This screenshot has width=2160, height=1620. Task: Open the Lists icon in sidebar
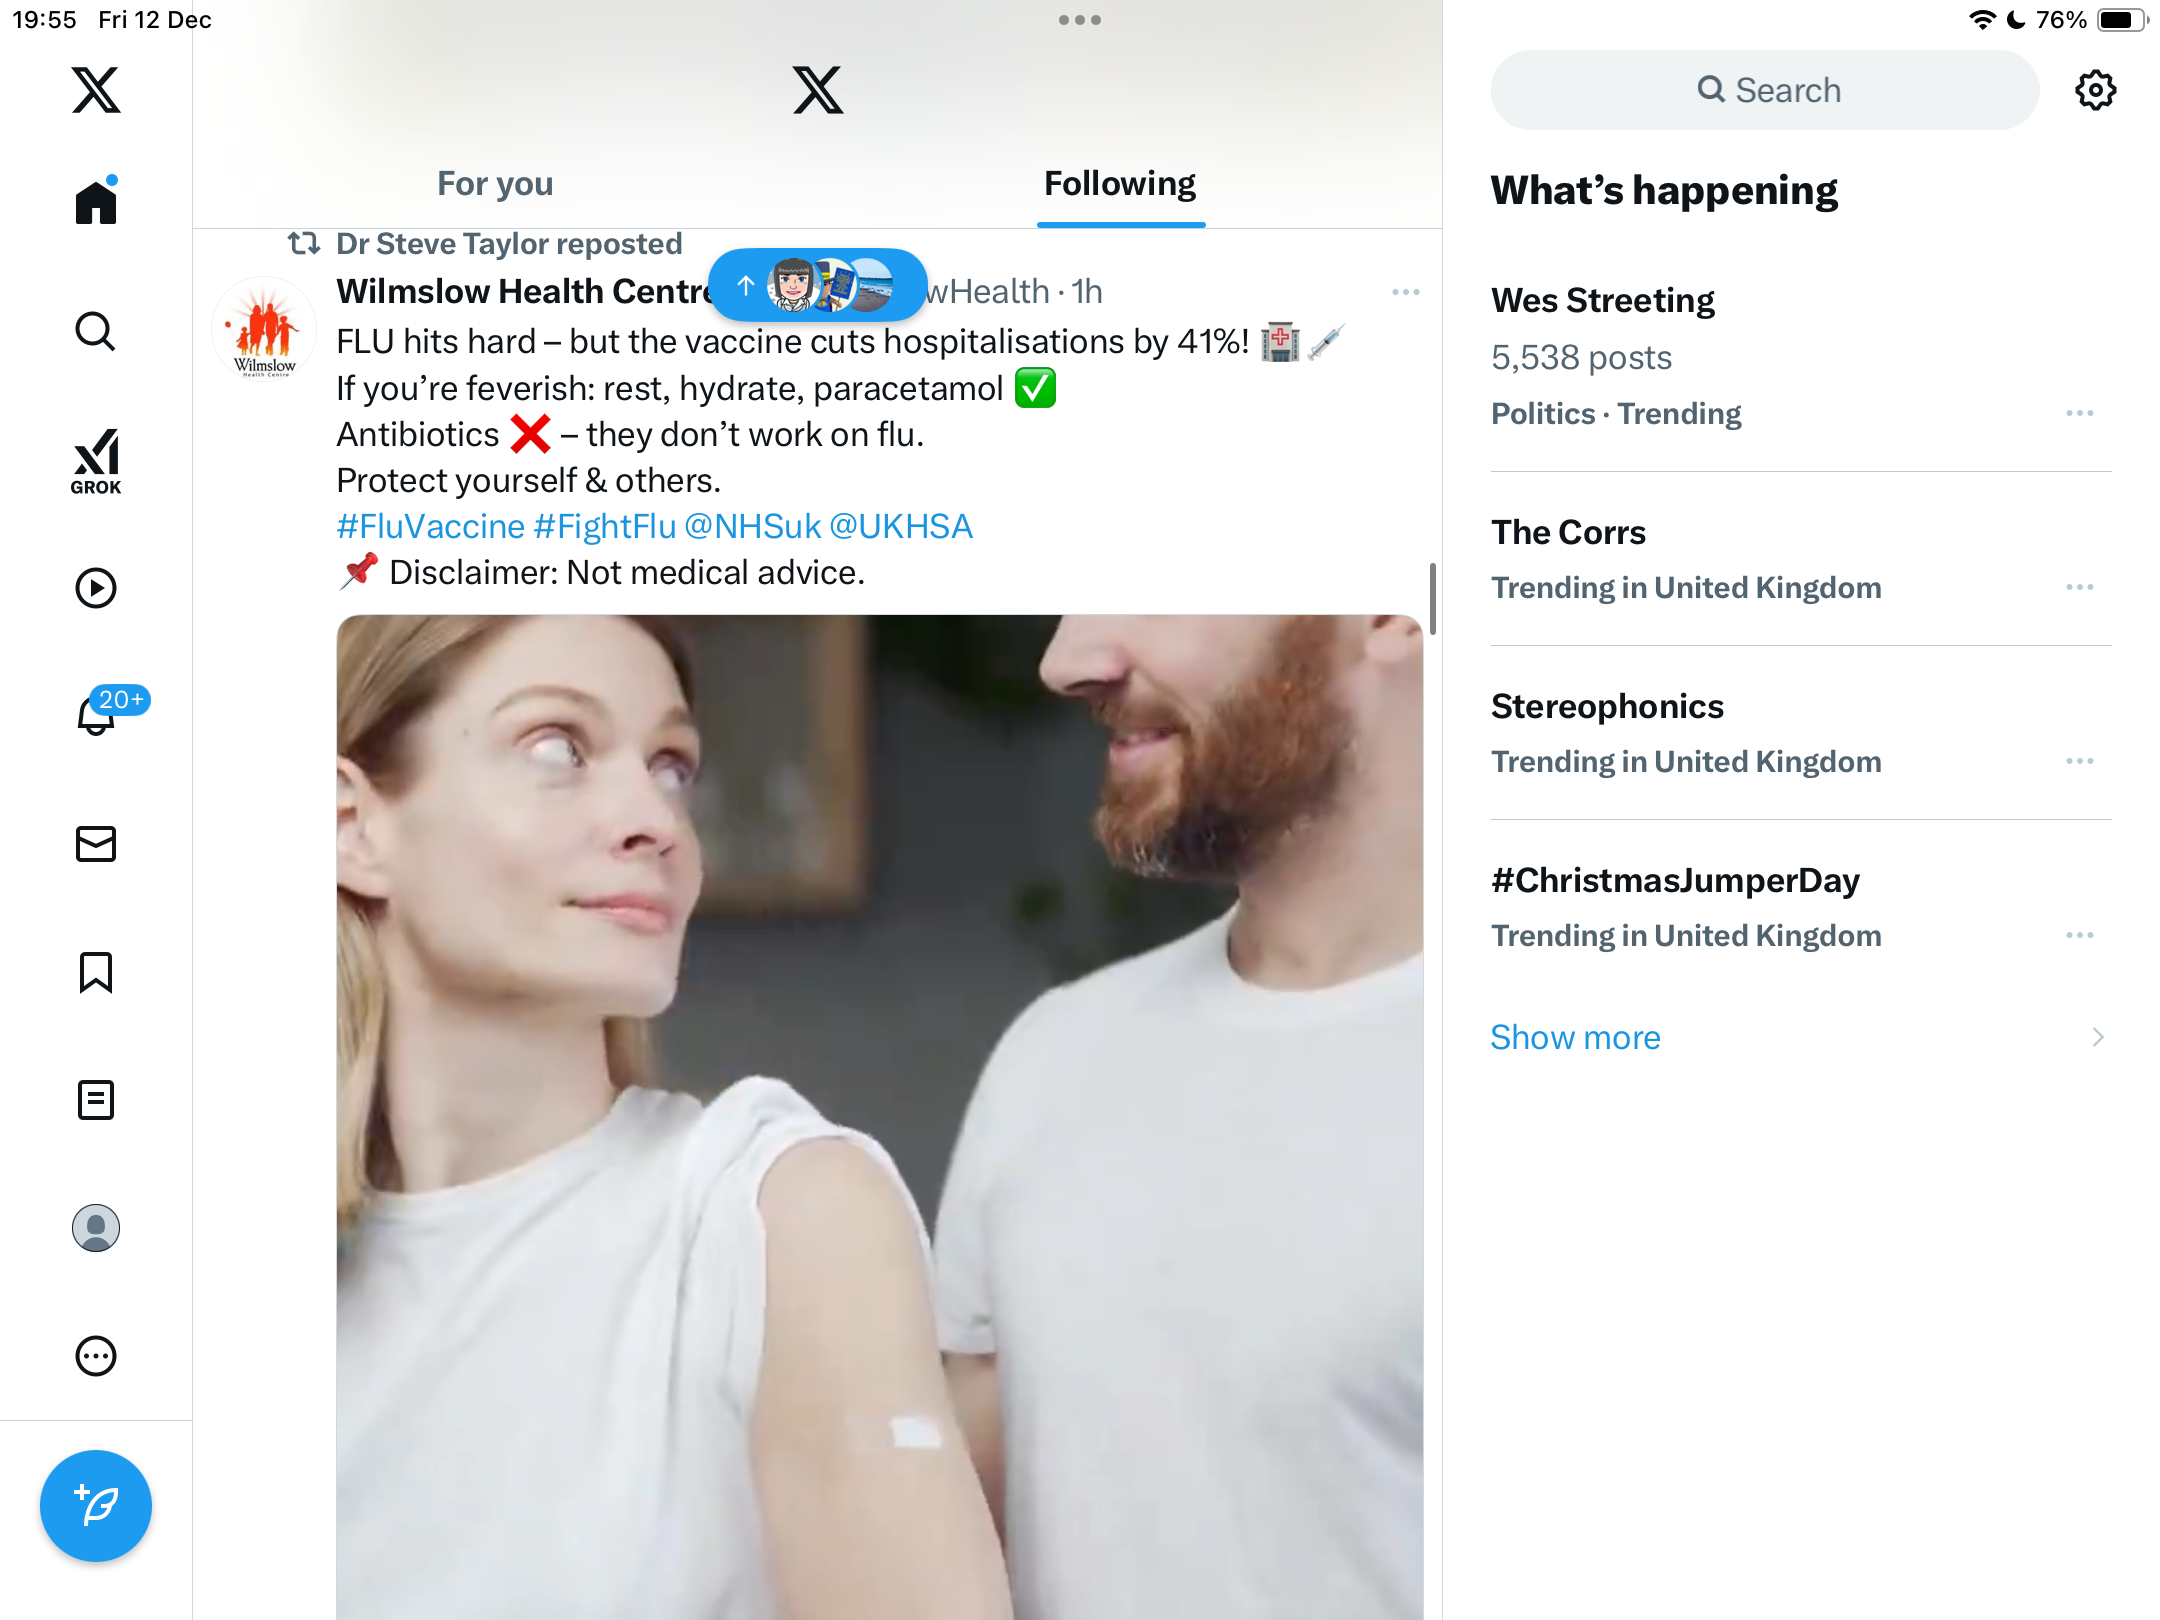pyautogui.click(x=96, y=1100)
